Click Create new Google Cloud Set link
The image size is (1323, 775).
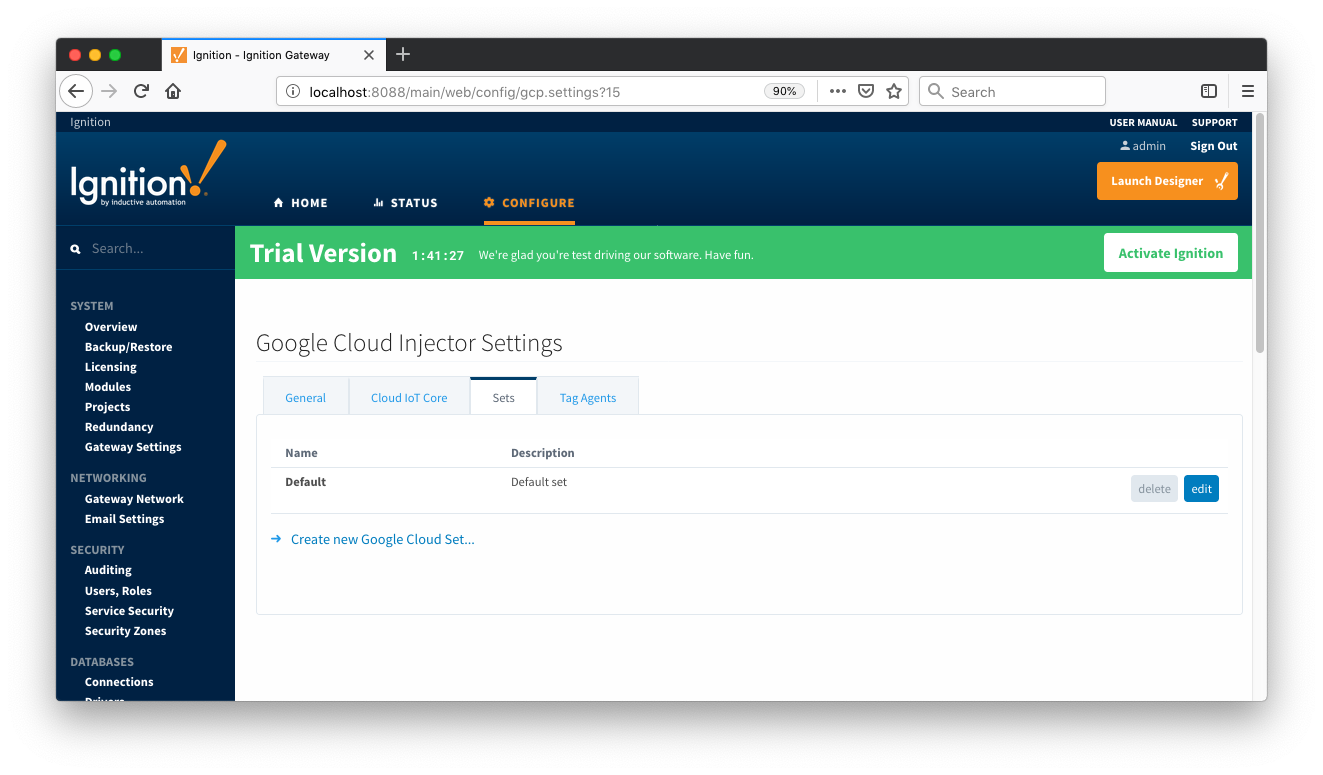pos(382,539)
